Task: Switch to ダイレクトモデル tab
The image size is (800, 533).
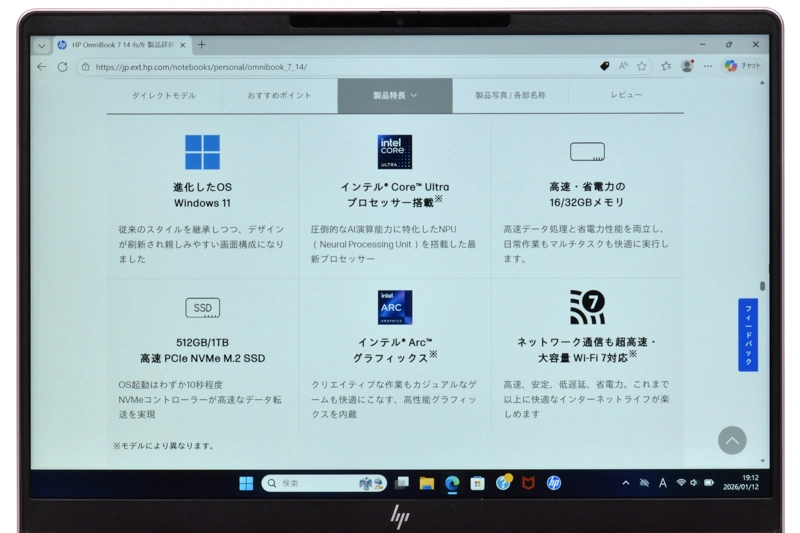Action: pyautogui.click(x=164, y=95)
